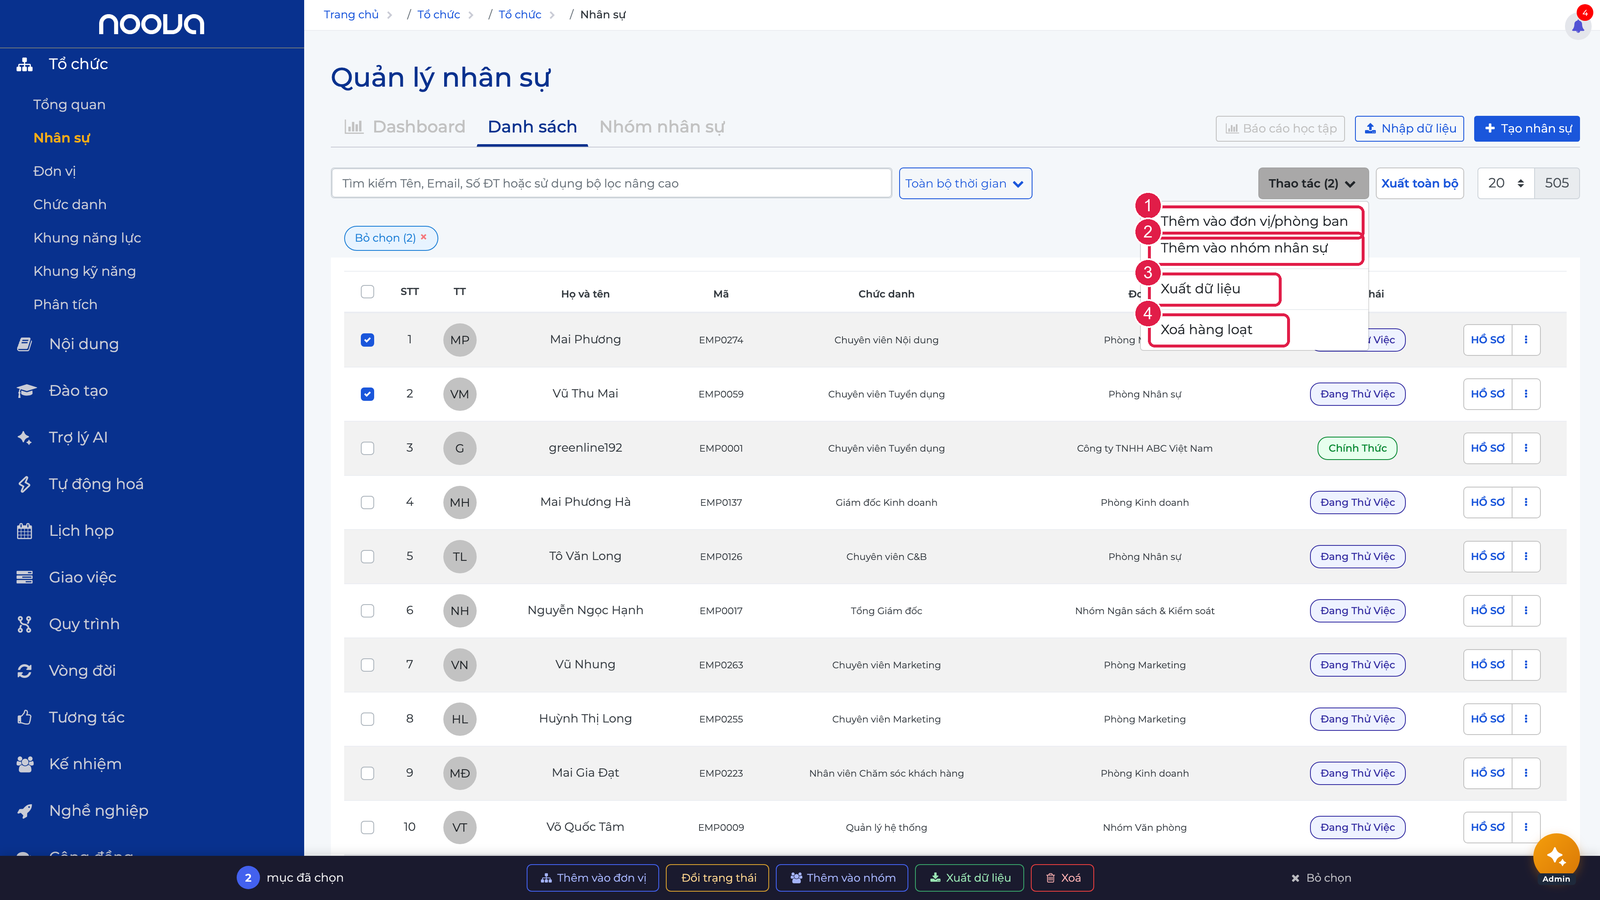The height and width of the screenshot is (900, 1600).
Task: Click Đổi trạng thái in the bottom bar
Action: pyautogui.click(x=718, y=878)
